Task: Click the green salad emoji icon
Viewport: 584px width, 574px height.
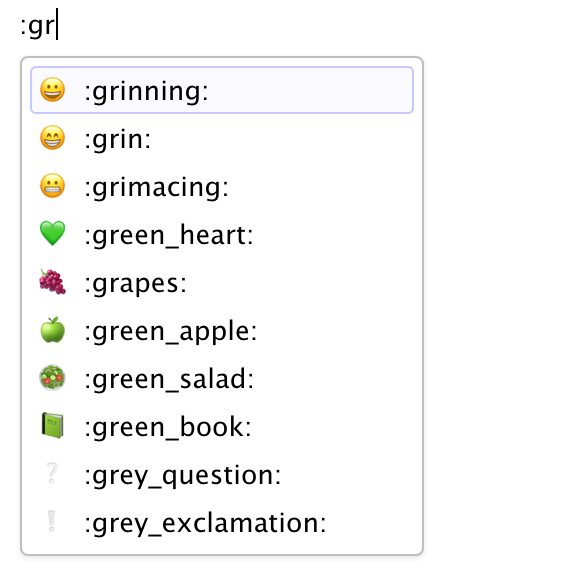Action: [x=53, y=378]
